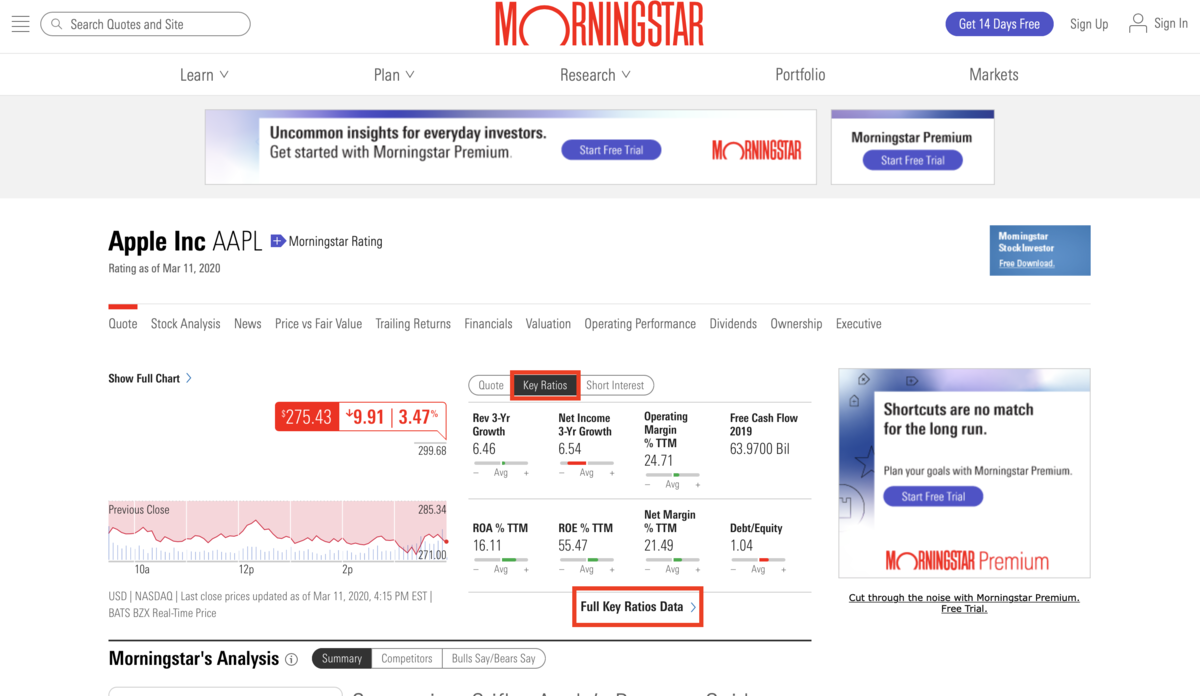Open the Dividends tab
1200x696 pixels.
click(x=733, y=324)
